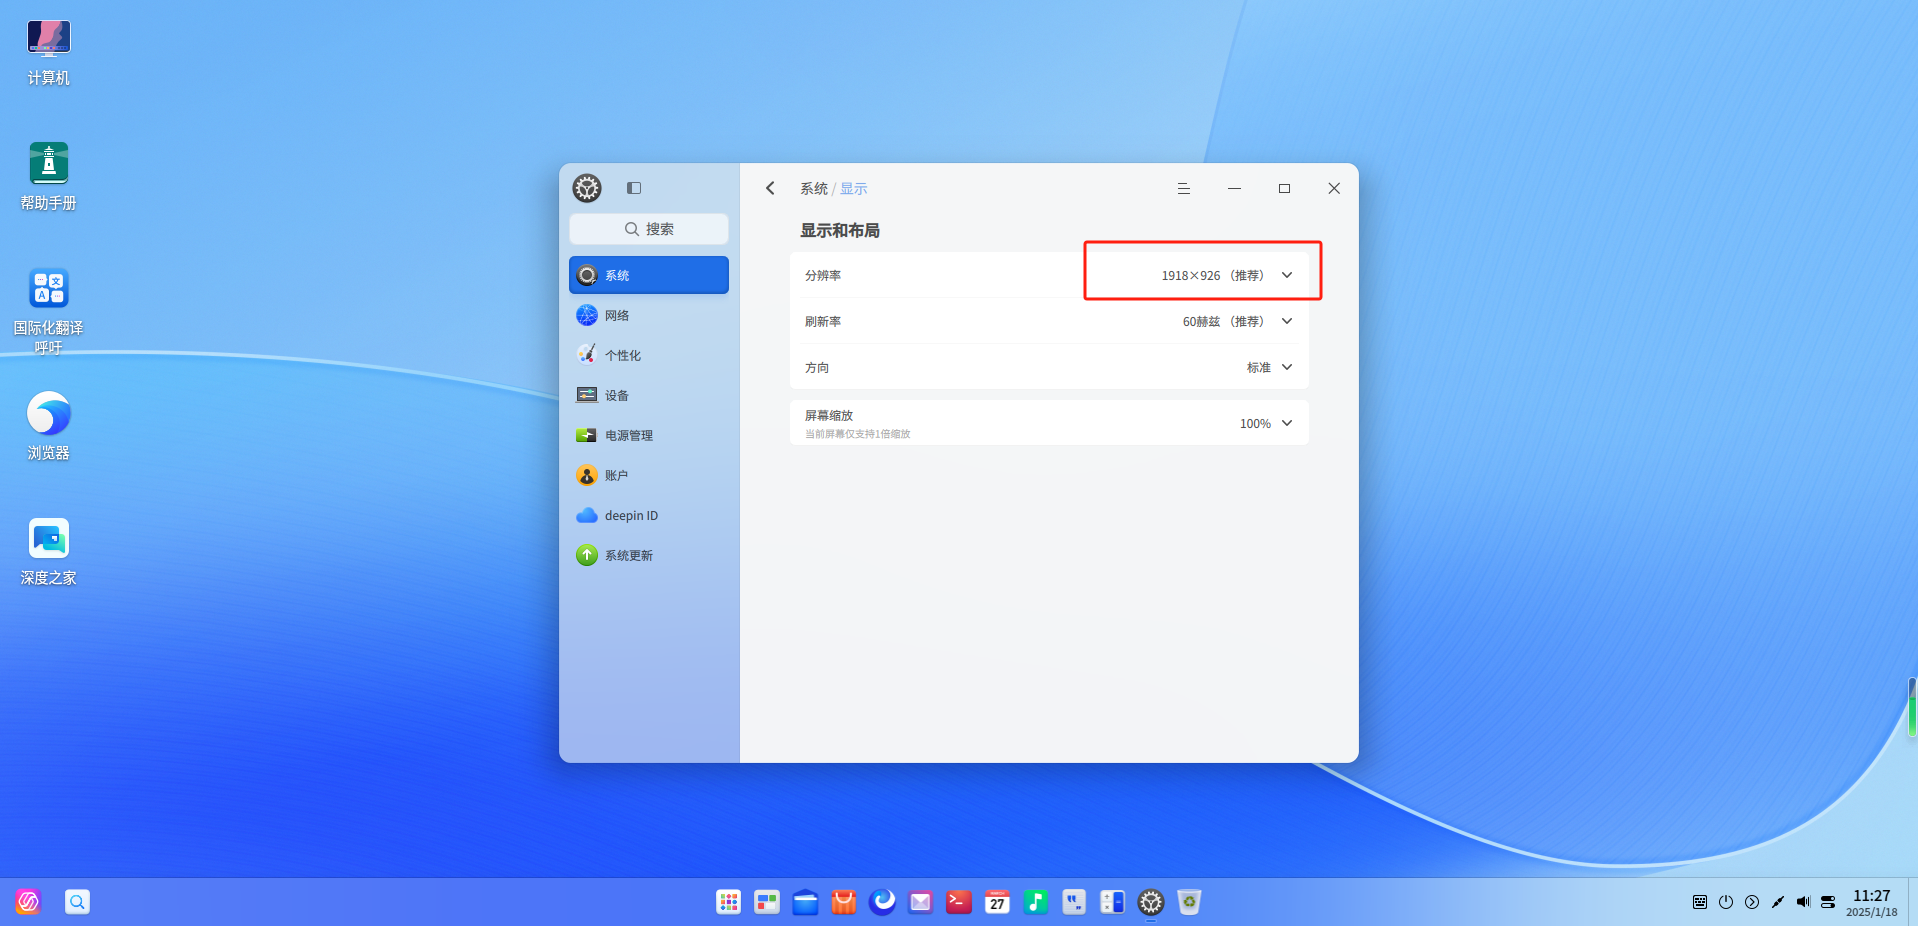Select 系统 in the settings sidebar

(x=649, y=275)
